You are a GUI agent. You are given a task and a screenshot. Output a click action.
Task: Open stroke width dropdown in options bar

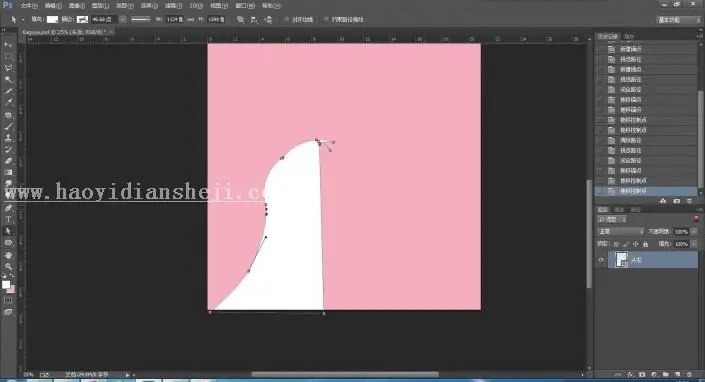pyautogui.click(x=123, y=19)
